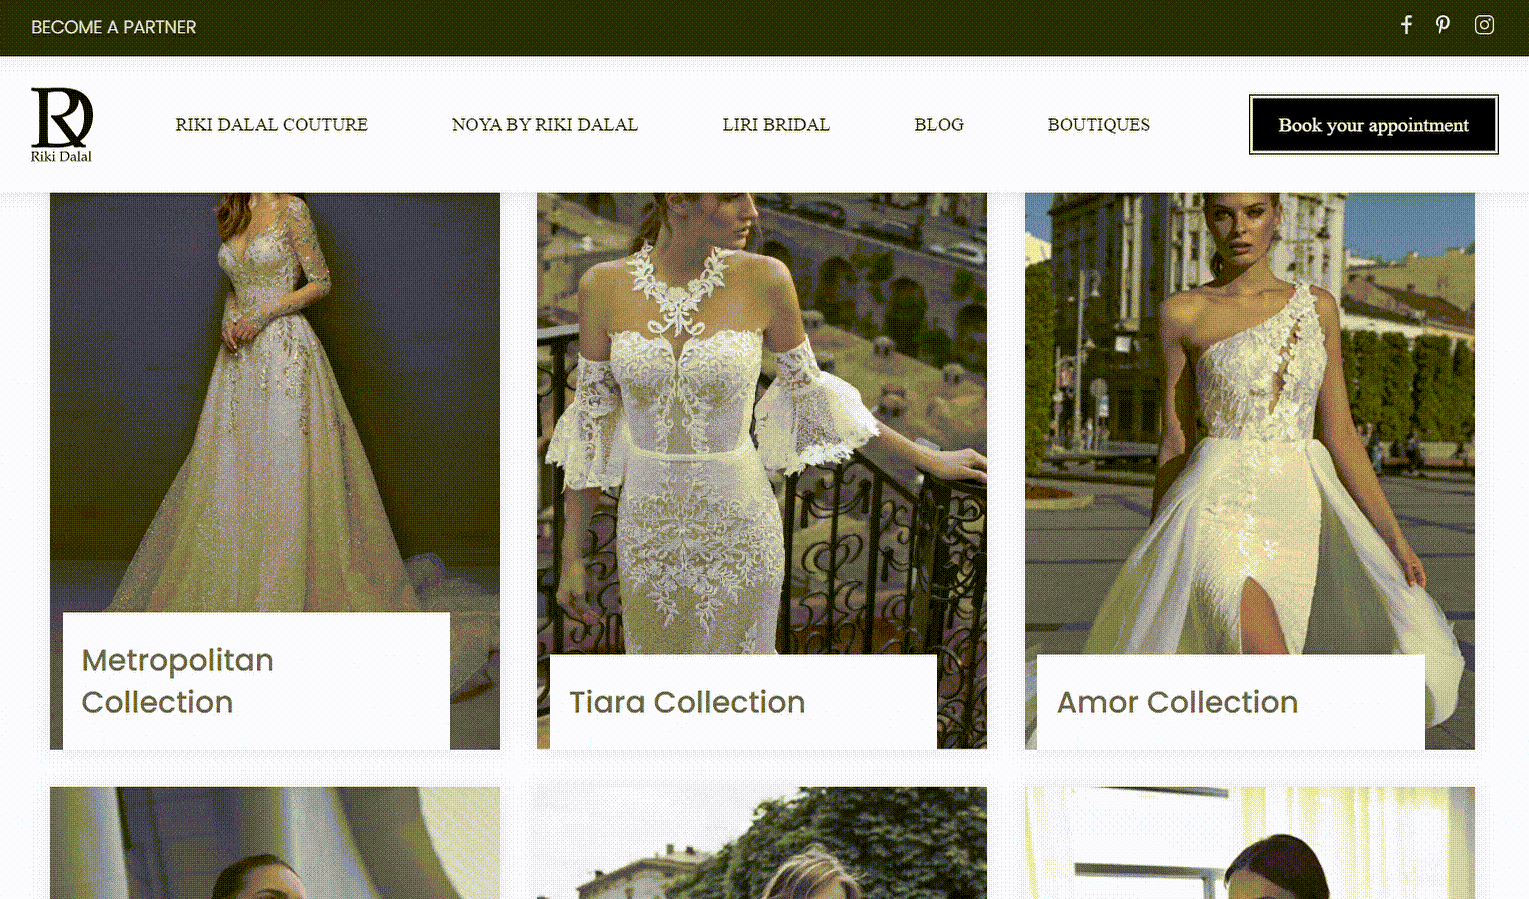The width and height of the screenshot is (1529, 899).
Task: Go to the Blog page
Action: coord(939,125)
